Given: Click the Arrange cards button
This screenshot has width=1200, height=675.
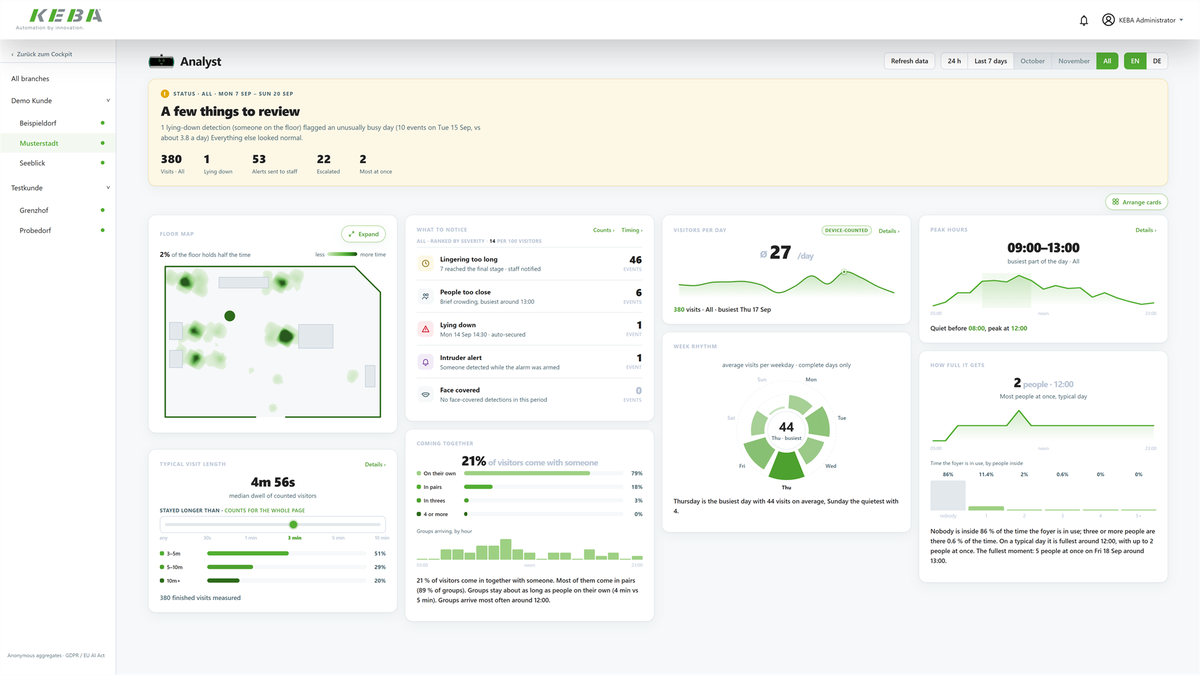Looking at the screenshot, I should (1136, 202).
